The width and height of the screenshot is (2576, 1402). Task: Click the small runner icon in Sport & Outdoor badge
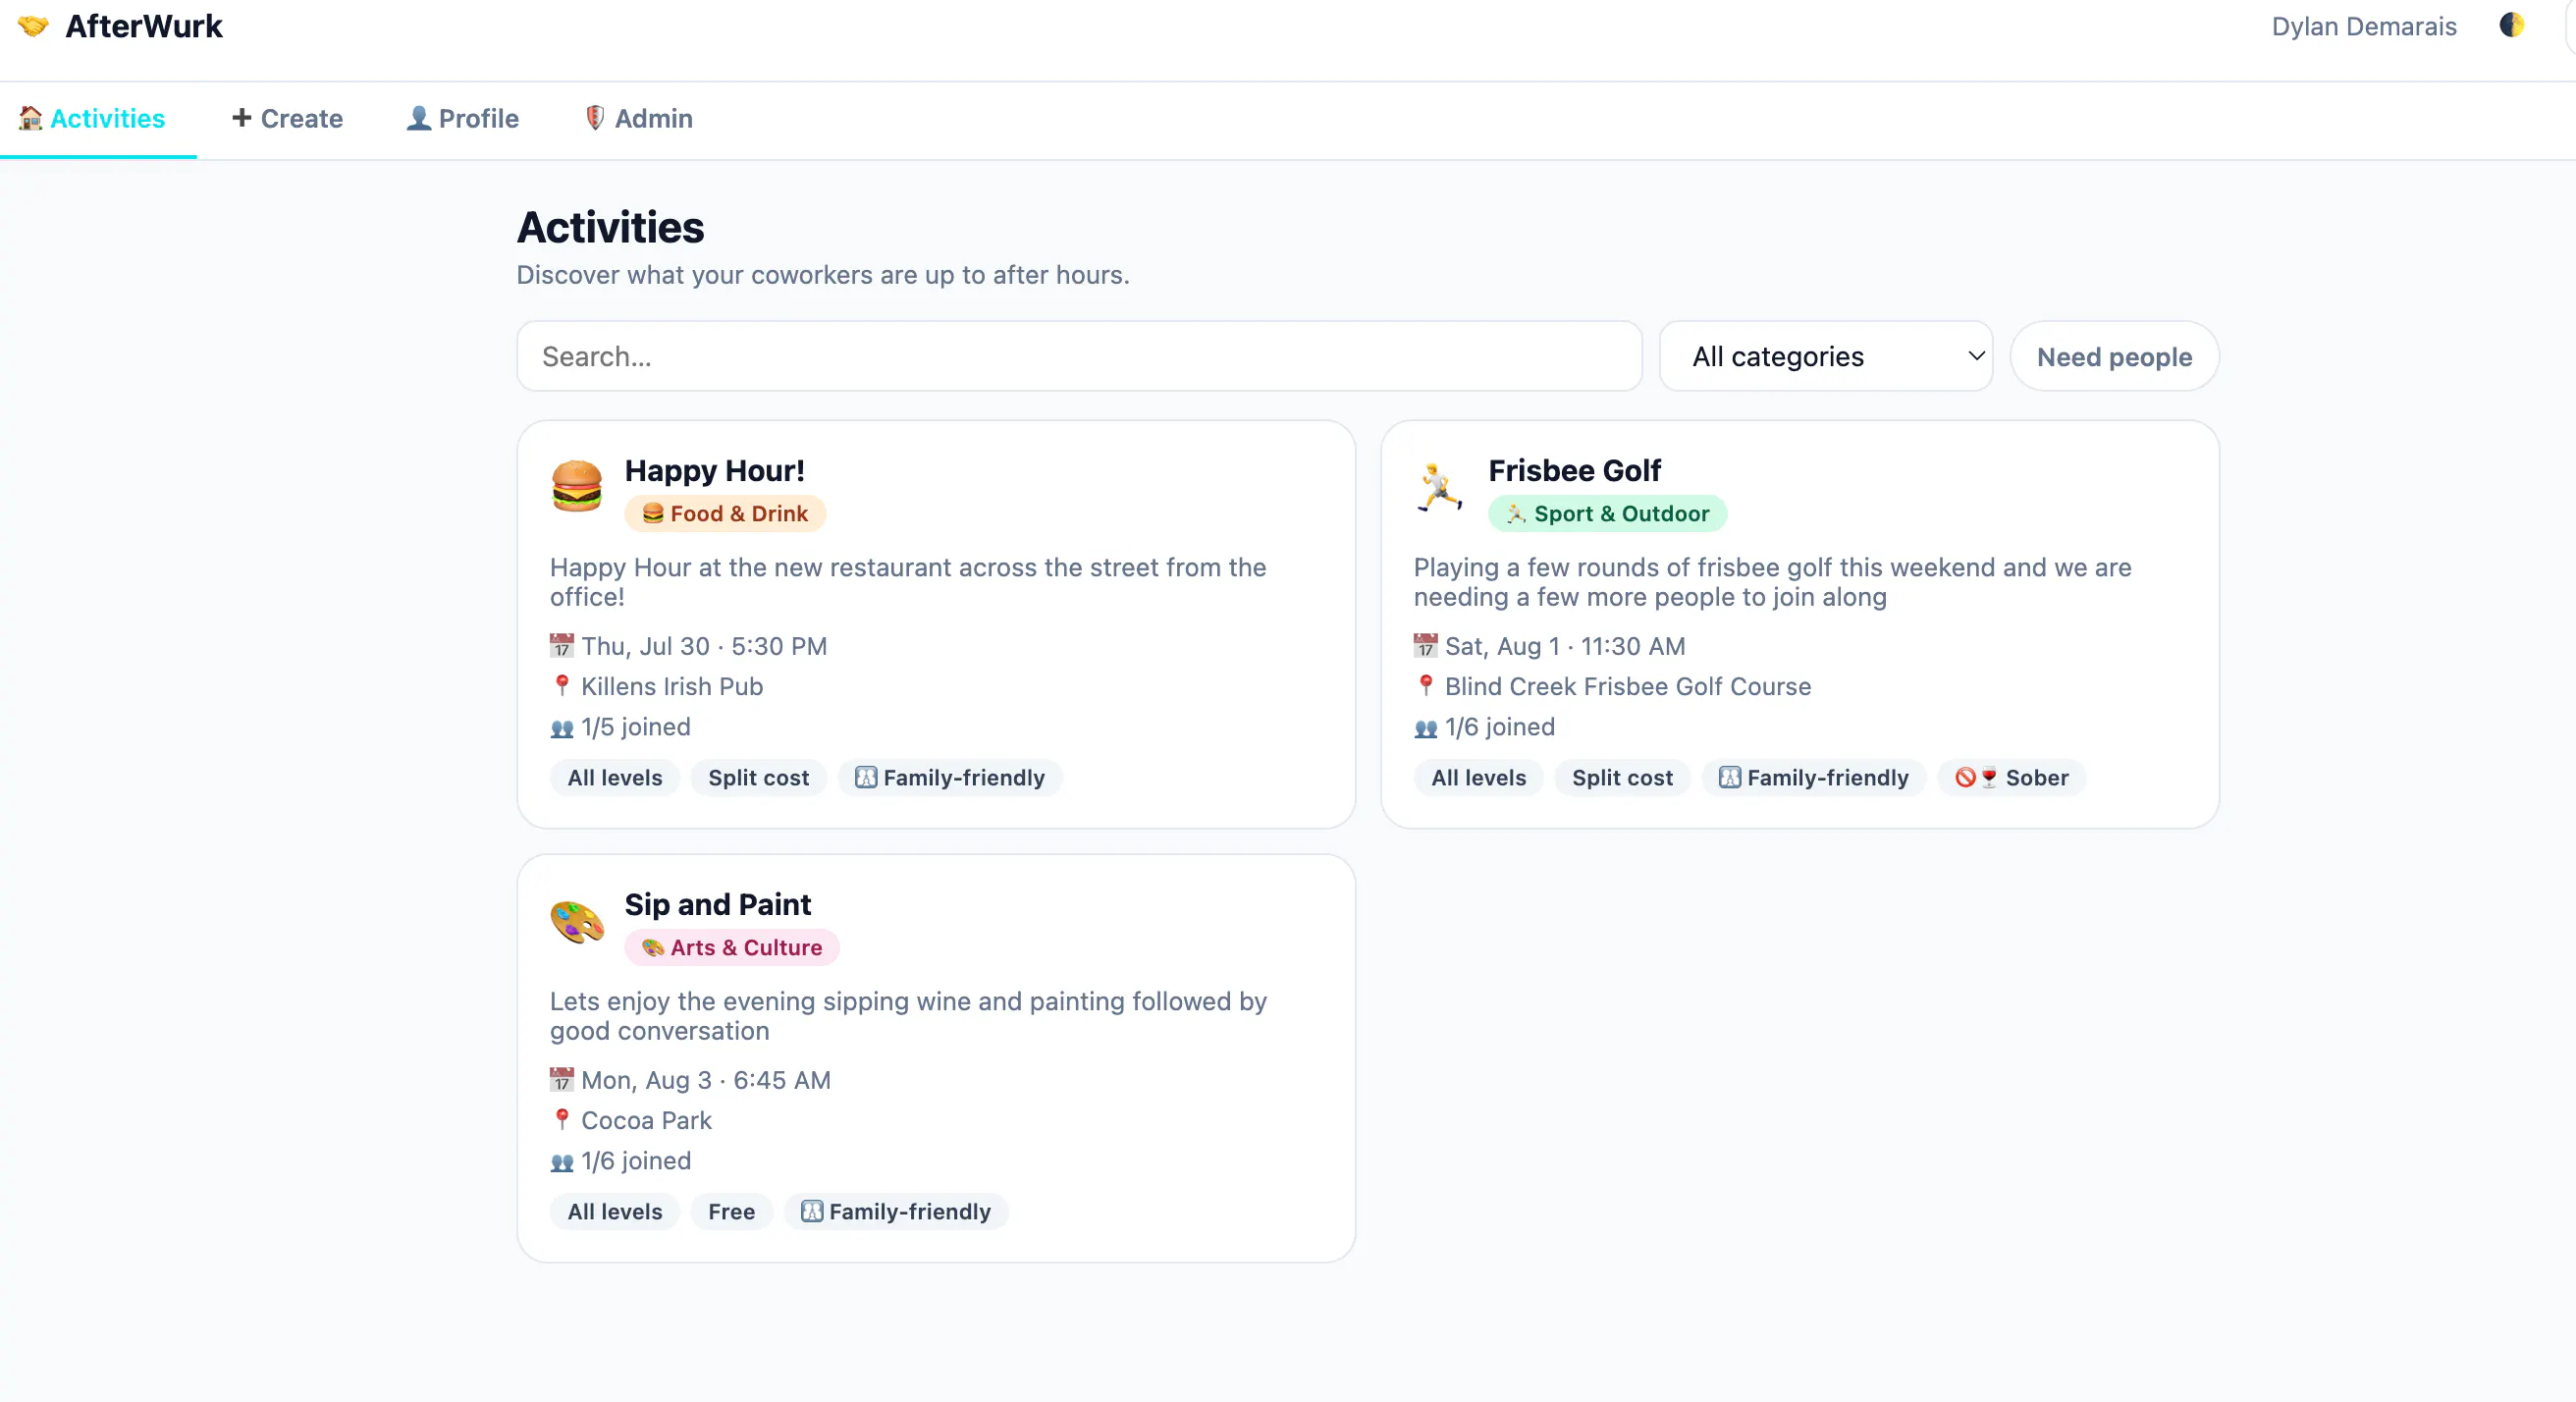tap(1517, 513)
